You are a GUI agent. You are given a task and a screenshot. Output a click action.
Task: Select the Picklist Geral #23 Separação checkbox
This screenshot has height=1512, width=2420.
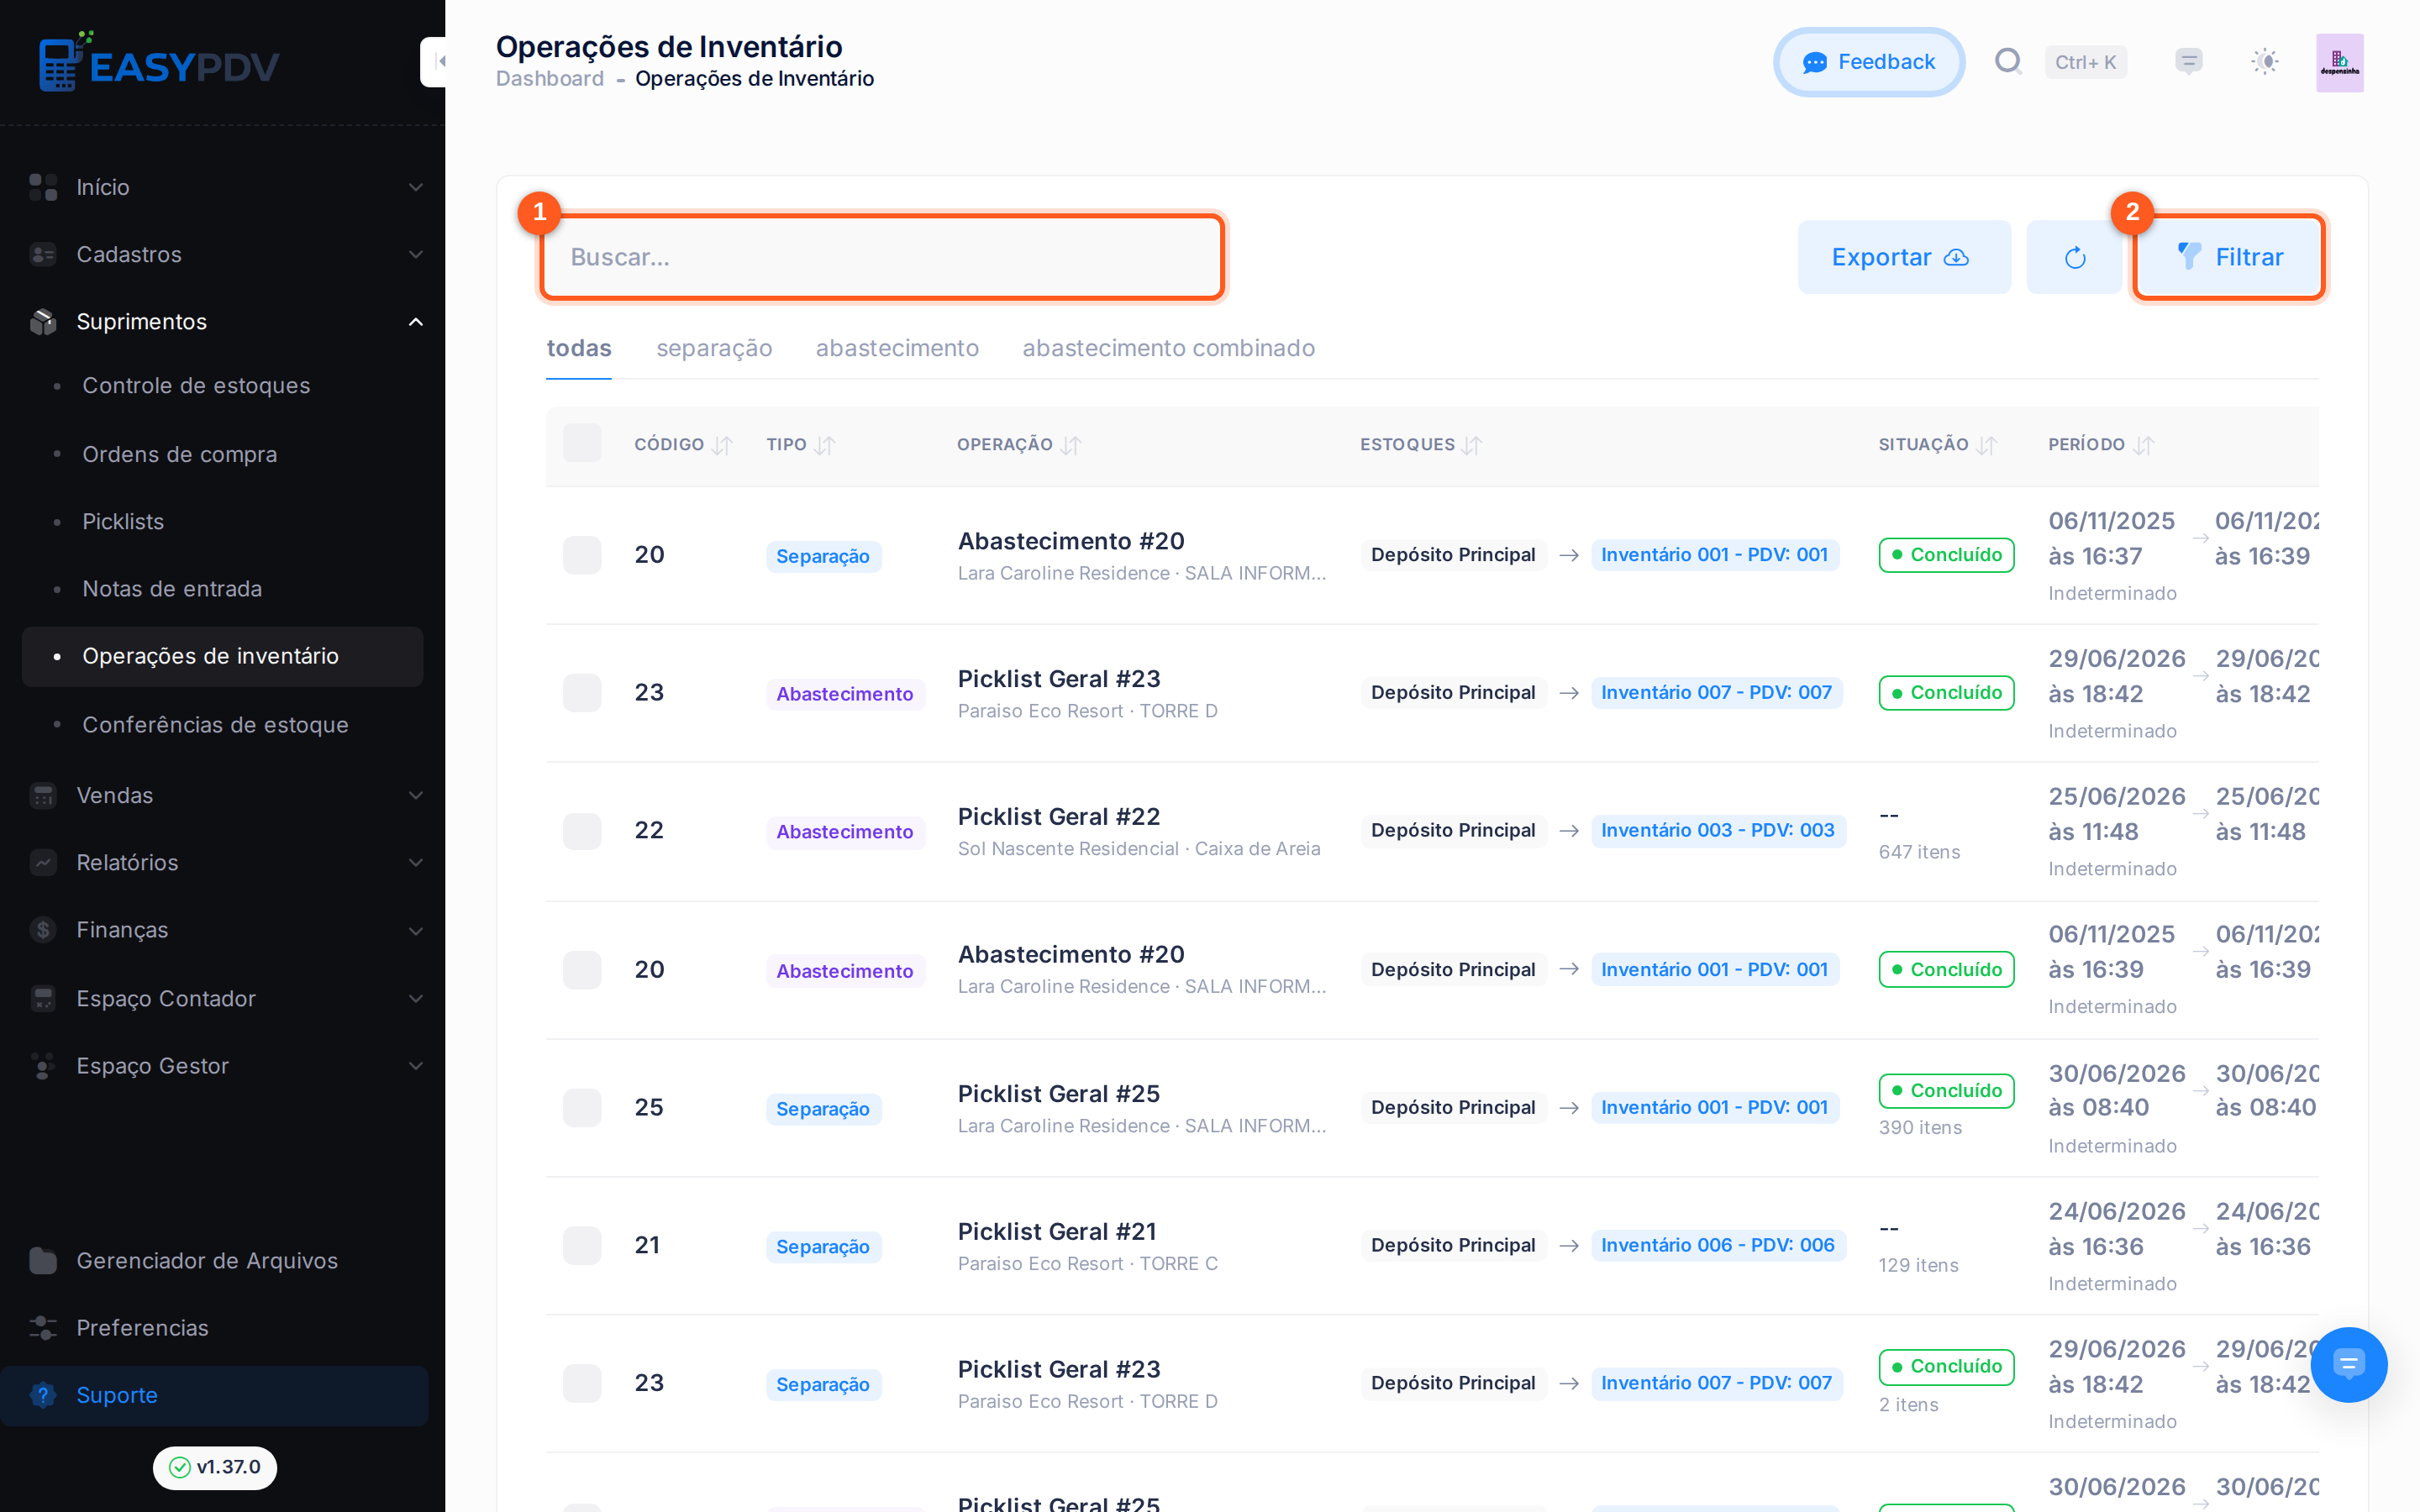tap(582, 1384)
